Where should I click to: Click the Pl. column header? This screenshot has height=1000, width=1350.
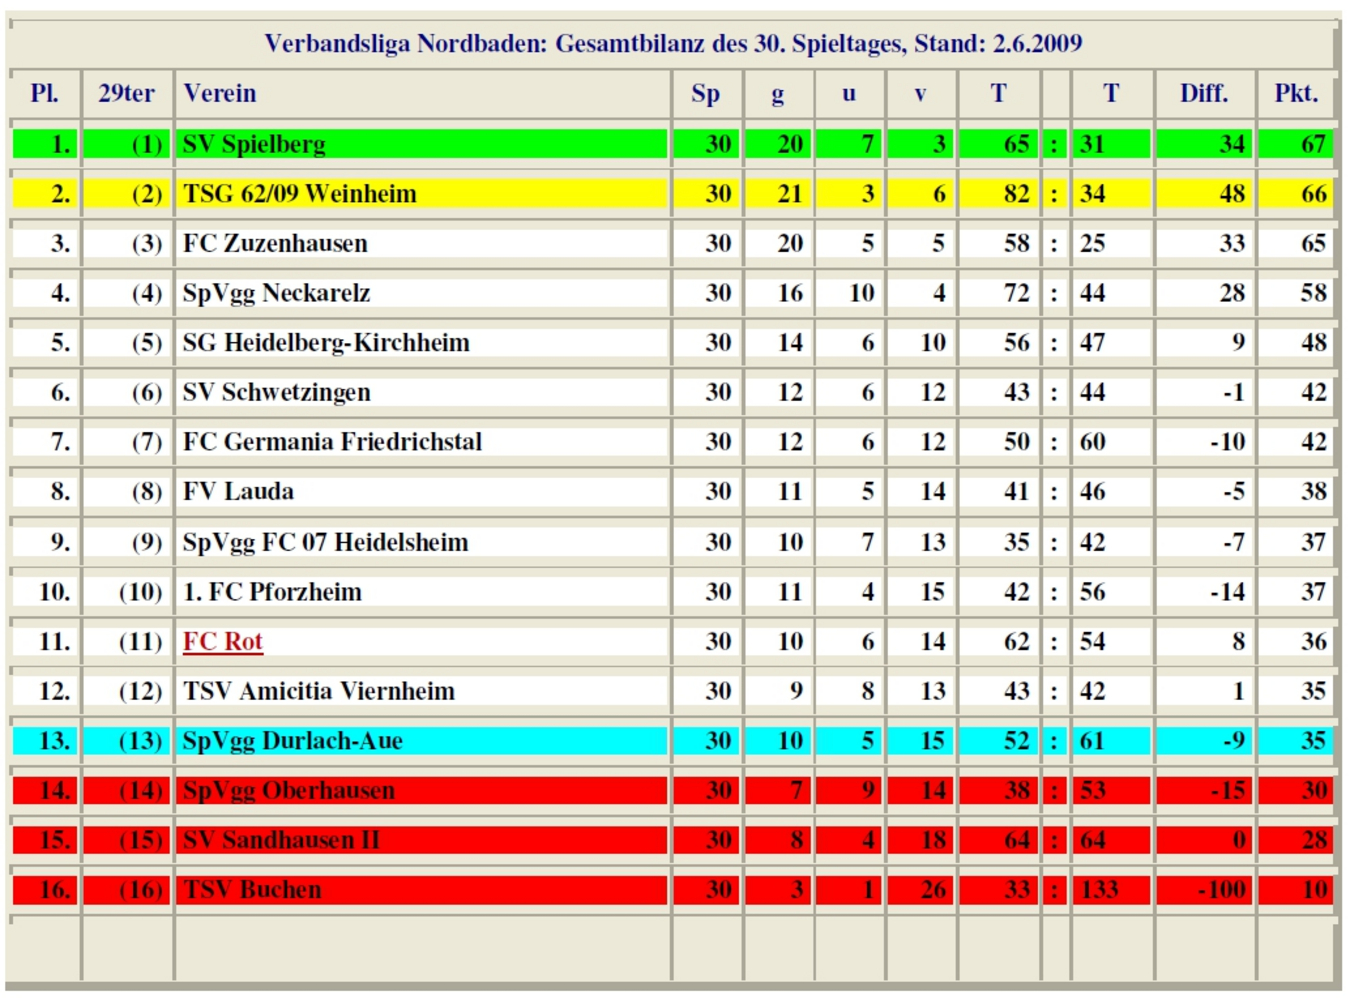click(x=44, y=93)
